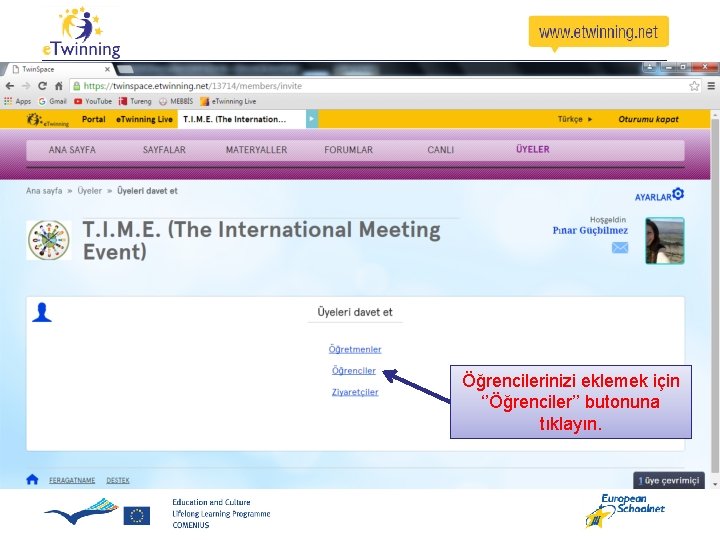This screenshot has height=540, width=720.
Task: Go to ANA SAYFA menu
Action: tap(72, 150)
